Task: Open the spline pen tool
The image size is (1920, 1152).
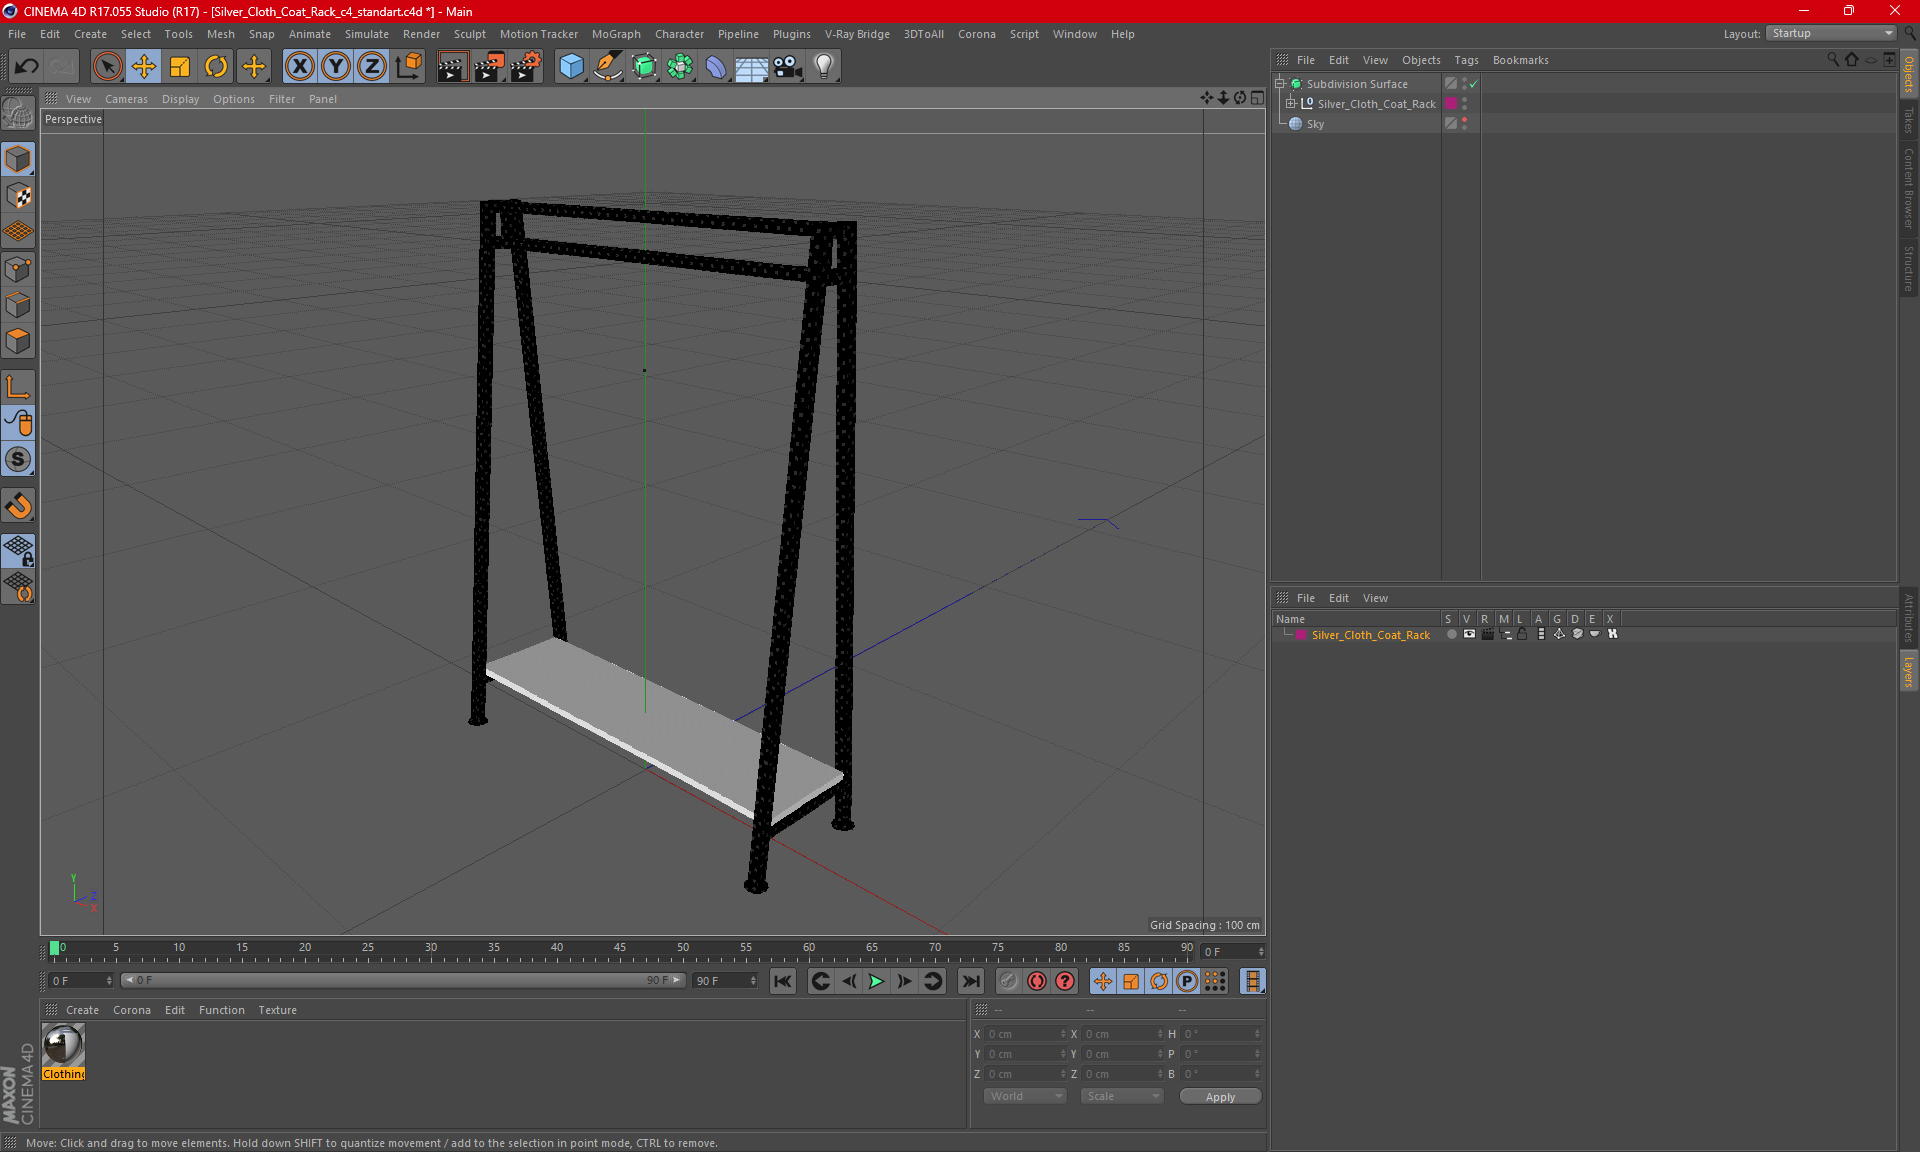Action: click(x=608, y=67)
